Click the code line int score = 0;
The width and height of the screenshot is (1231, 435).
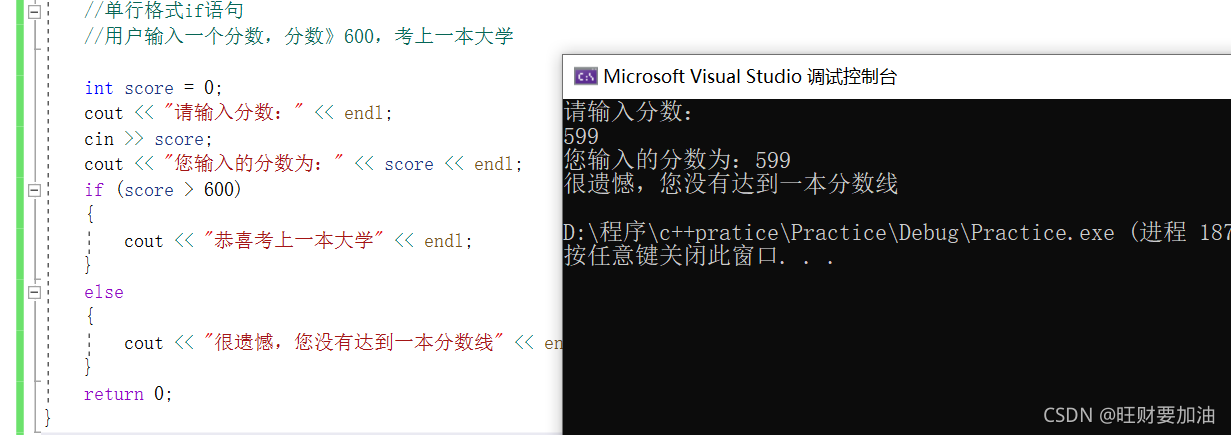[154, 88]
